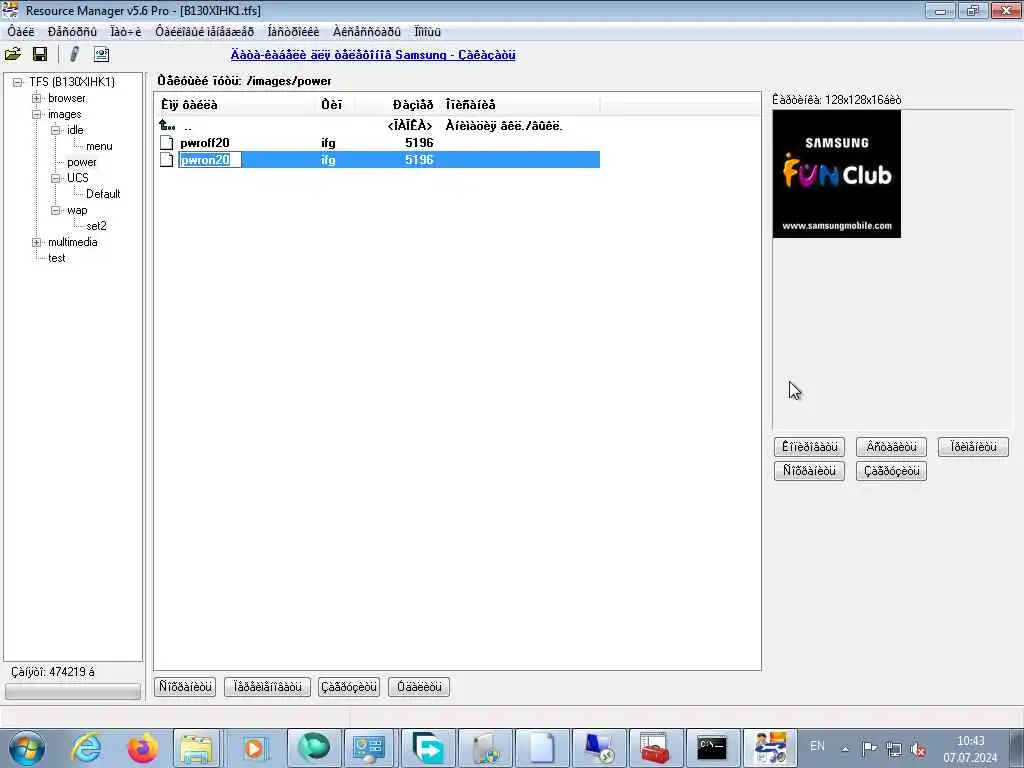This screenshot has width=1024, height=768.
Task: Click the picture page toolbar icon
Action: click(x=101, y=54)
